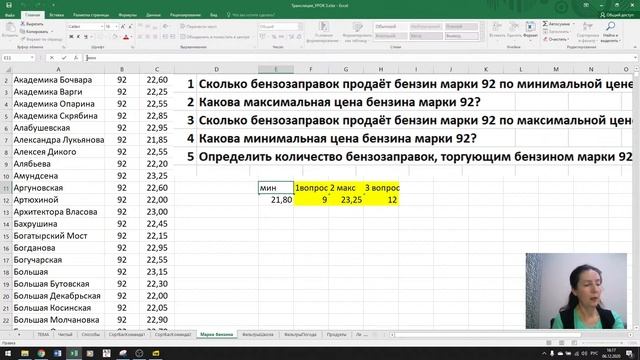Save the workbook with the floppy icon

9,5
